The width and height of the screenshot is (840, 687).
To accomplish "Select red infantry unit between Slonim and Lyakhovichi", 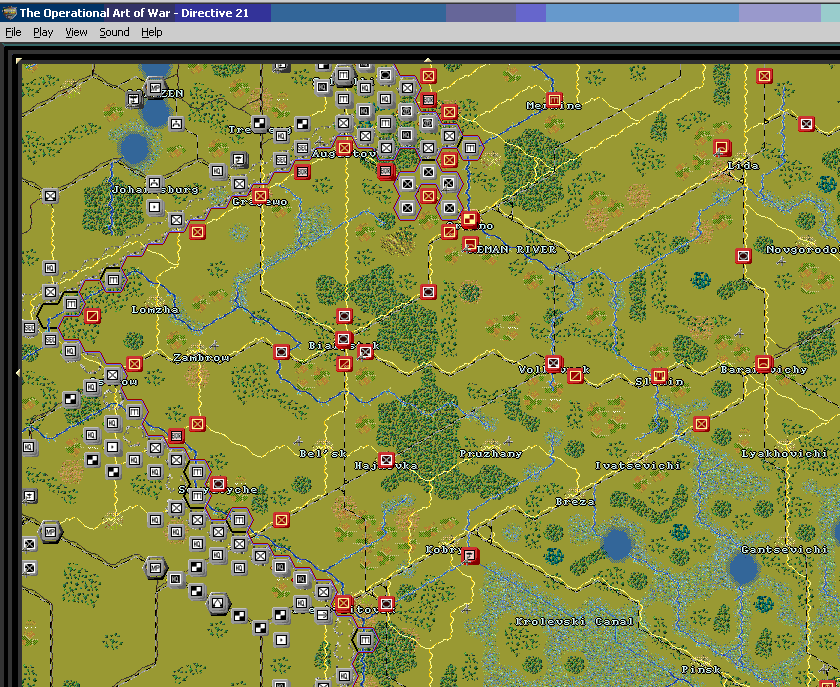I will 701,424.
